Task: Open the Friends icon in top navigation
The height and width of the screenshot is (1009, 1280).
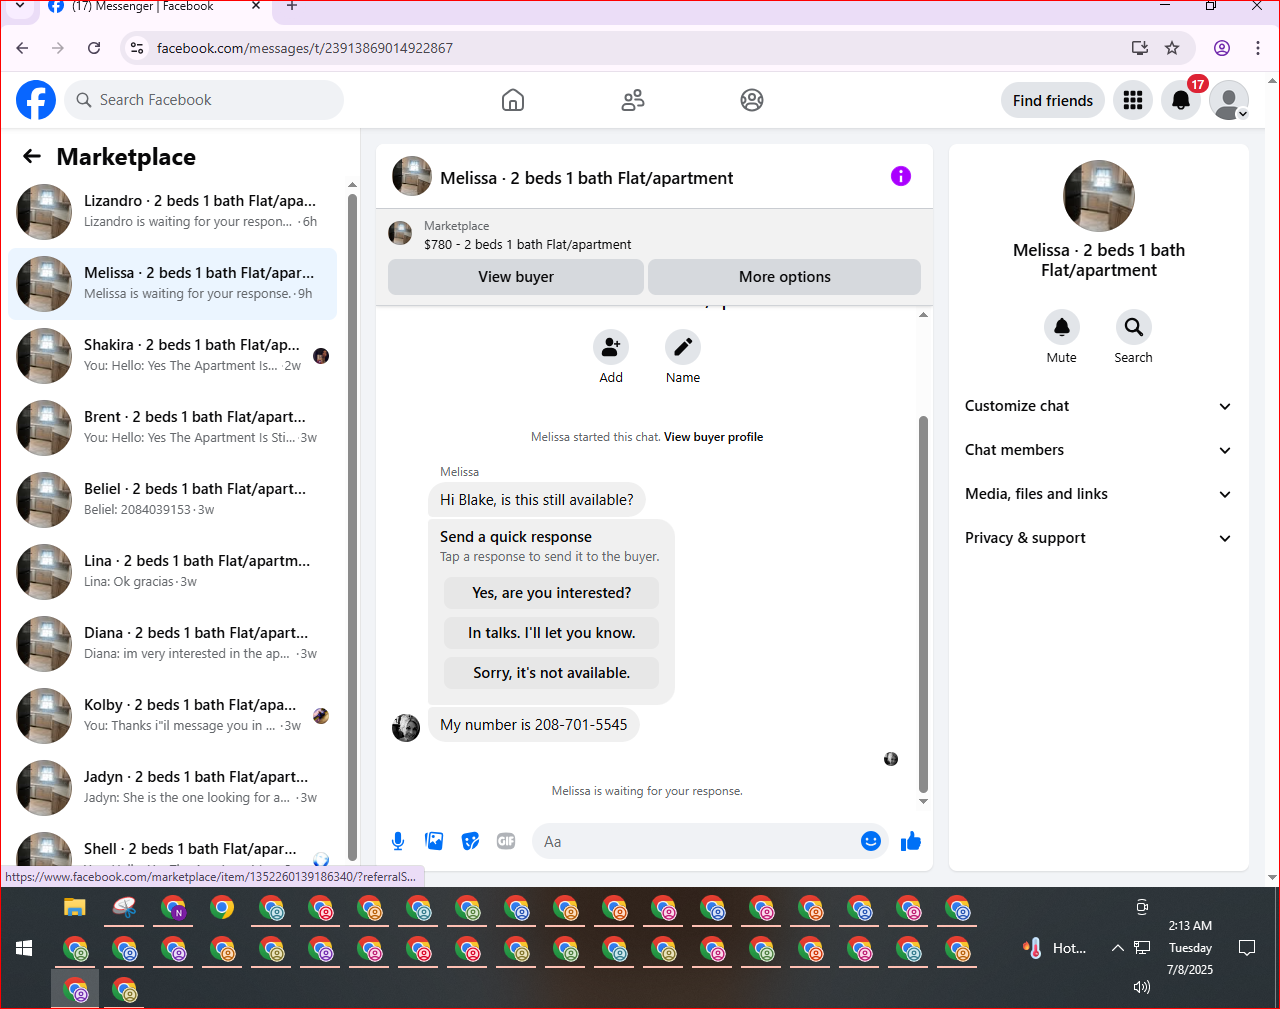Action: pyautogui.click(x=633, y=100)
